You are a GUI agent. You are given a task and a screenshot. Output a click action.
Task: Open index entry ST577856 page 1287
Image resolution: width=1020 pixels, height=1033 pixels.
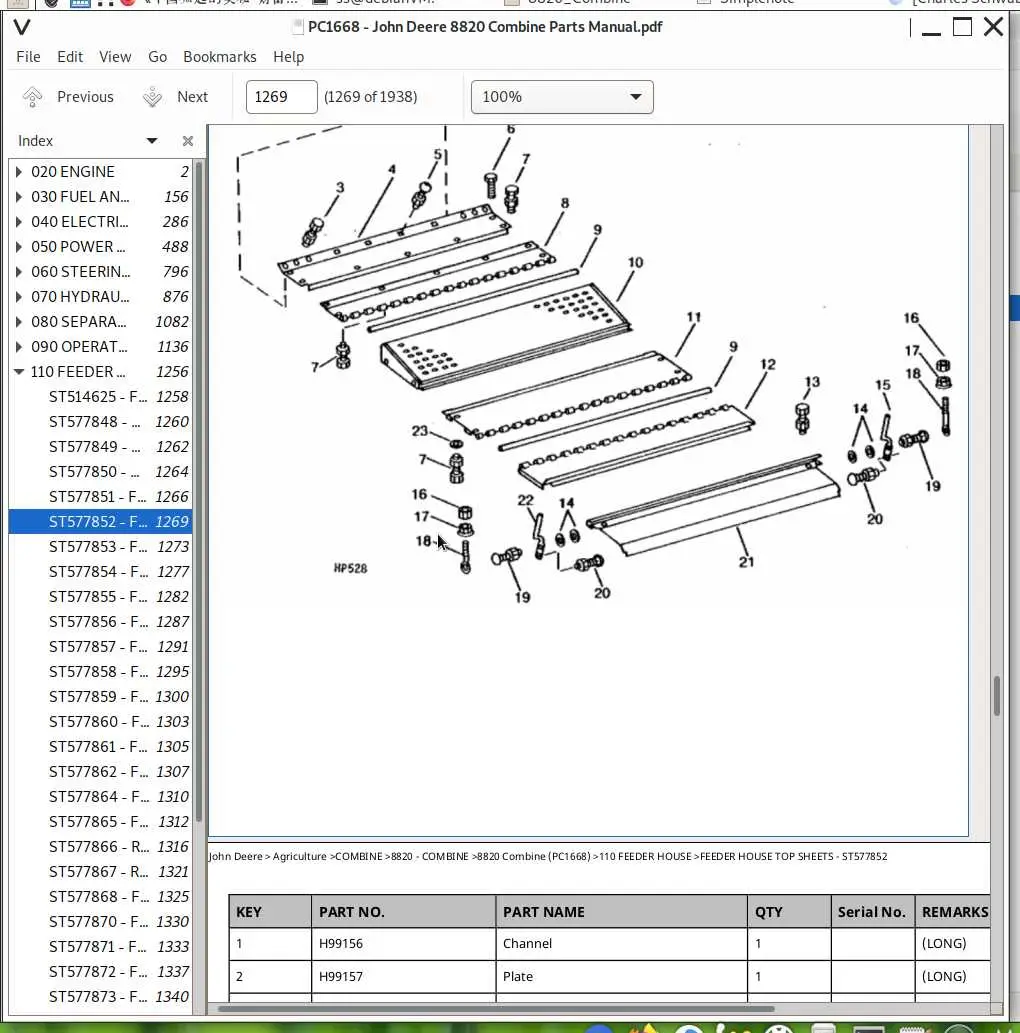click(101, 622)
